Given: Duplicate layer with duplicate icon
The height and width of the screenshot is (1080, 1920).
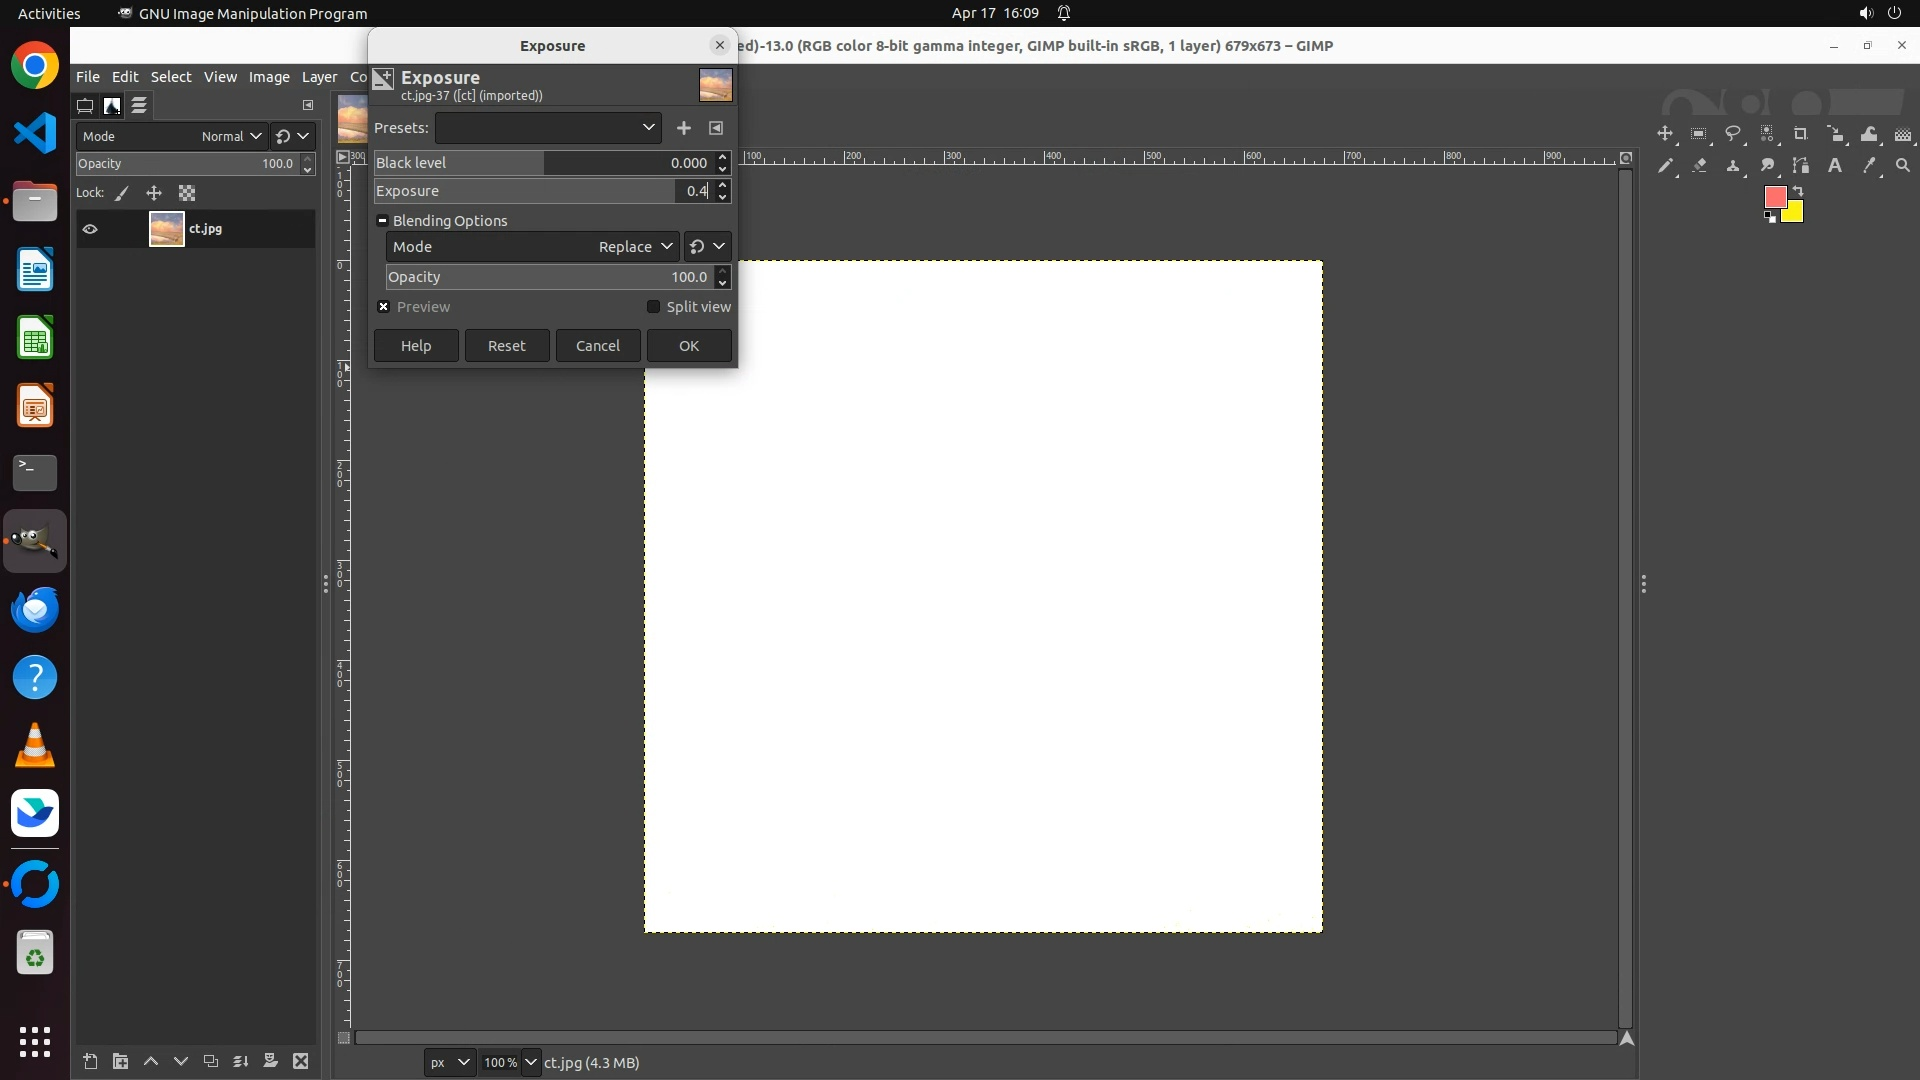Looking at the screenshot, I should 210,1061.
